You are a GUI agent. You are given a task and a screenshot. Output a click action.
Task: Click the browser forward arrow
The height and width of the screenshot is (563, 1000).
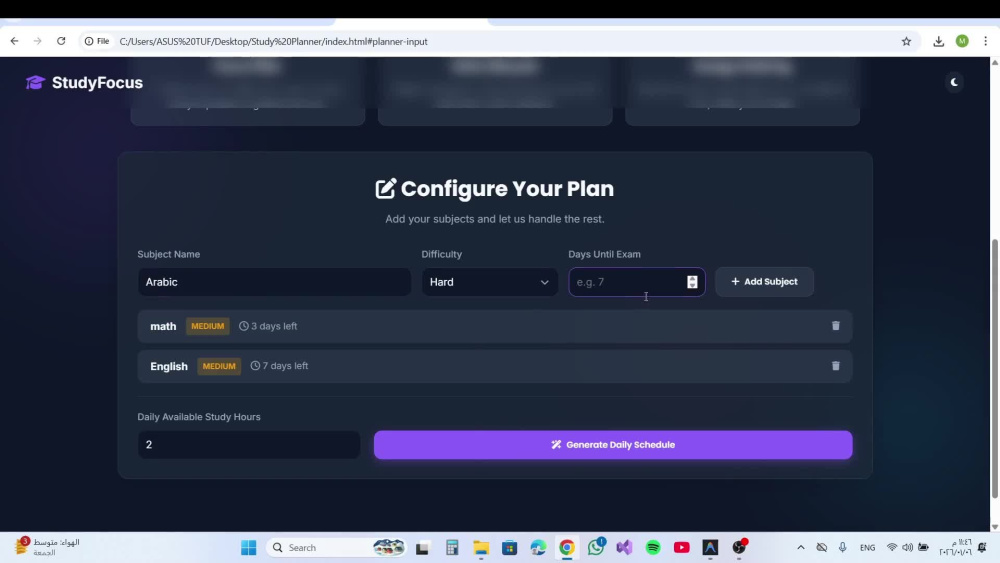[x=38, y=41]
